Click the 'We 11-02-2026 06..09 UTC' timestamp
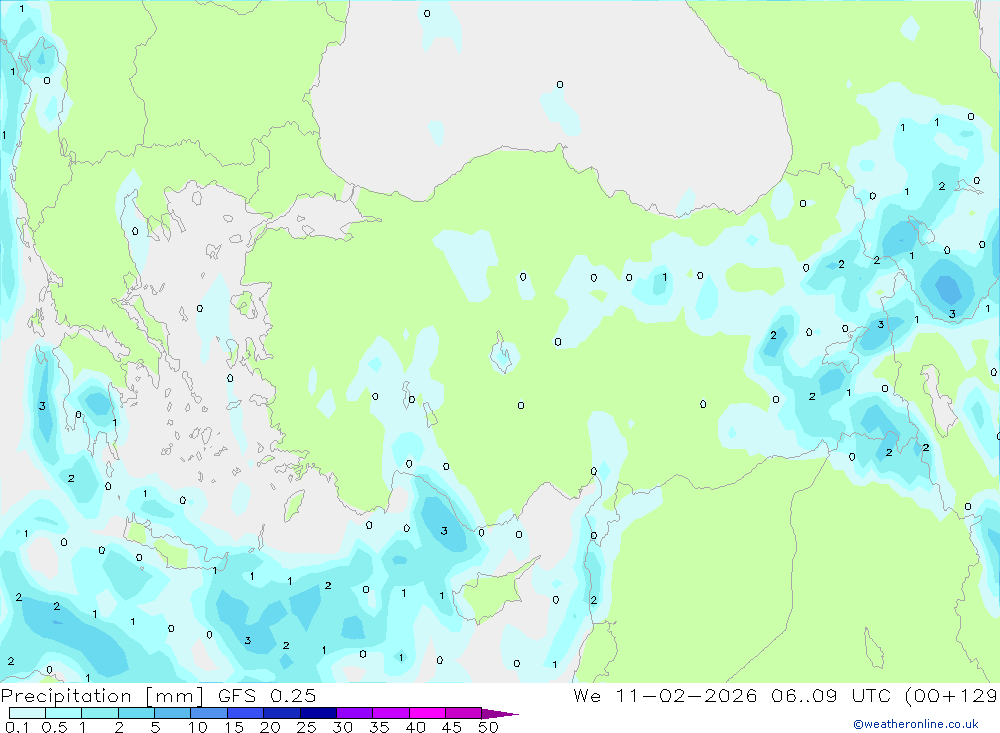Image resolution: width=1000 pixels, height=733 pixels. (732, 695)
